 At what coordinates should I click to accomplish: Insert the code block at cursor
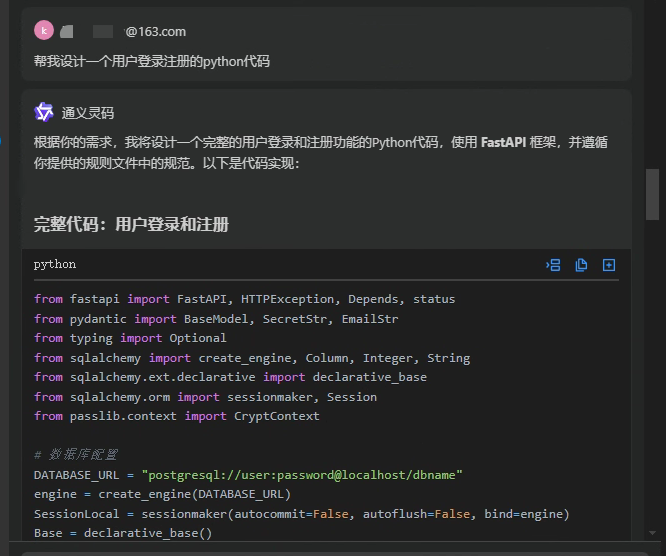point(553,265)
